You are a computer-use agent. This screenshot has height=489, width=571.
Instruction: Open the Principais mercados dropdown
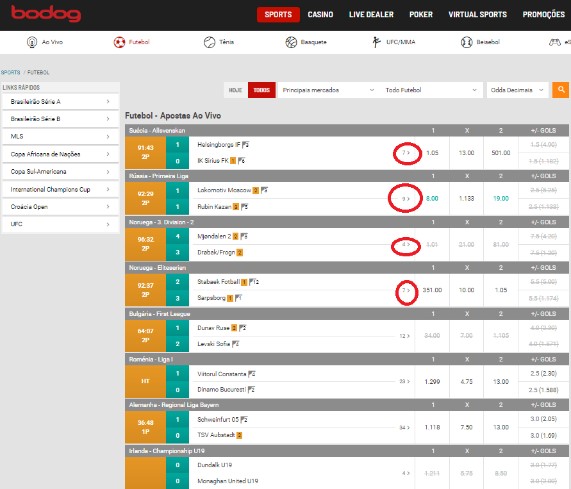(328, 90)
